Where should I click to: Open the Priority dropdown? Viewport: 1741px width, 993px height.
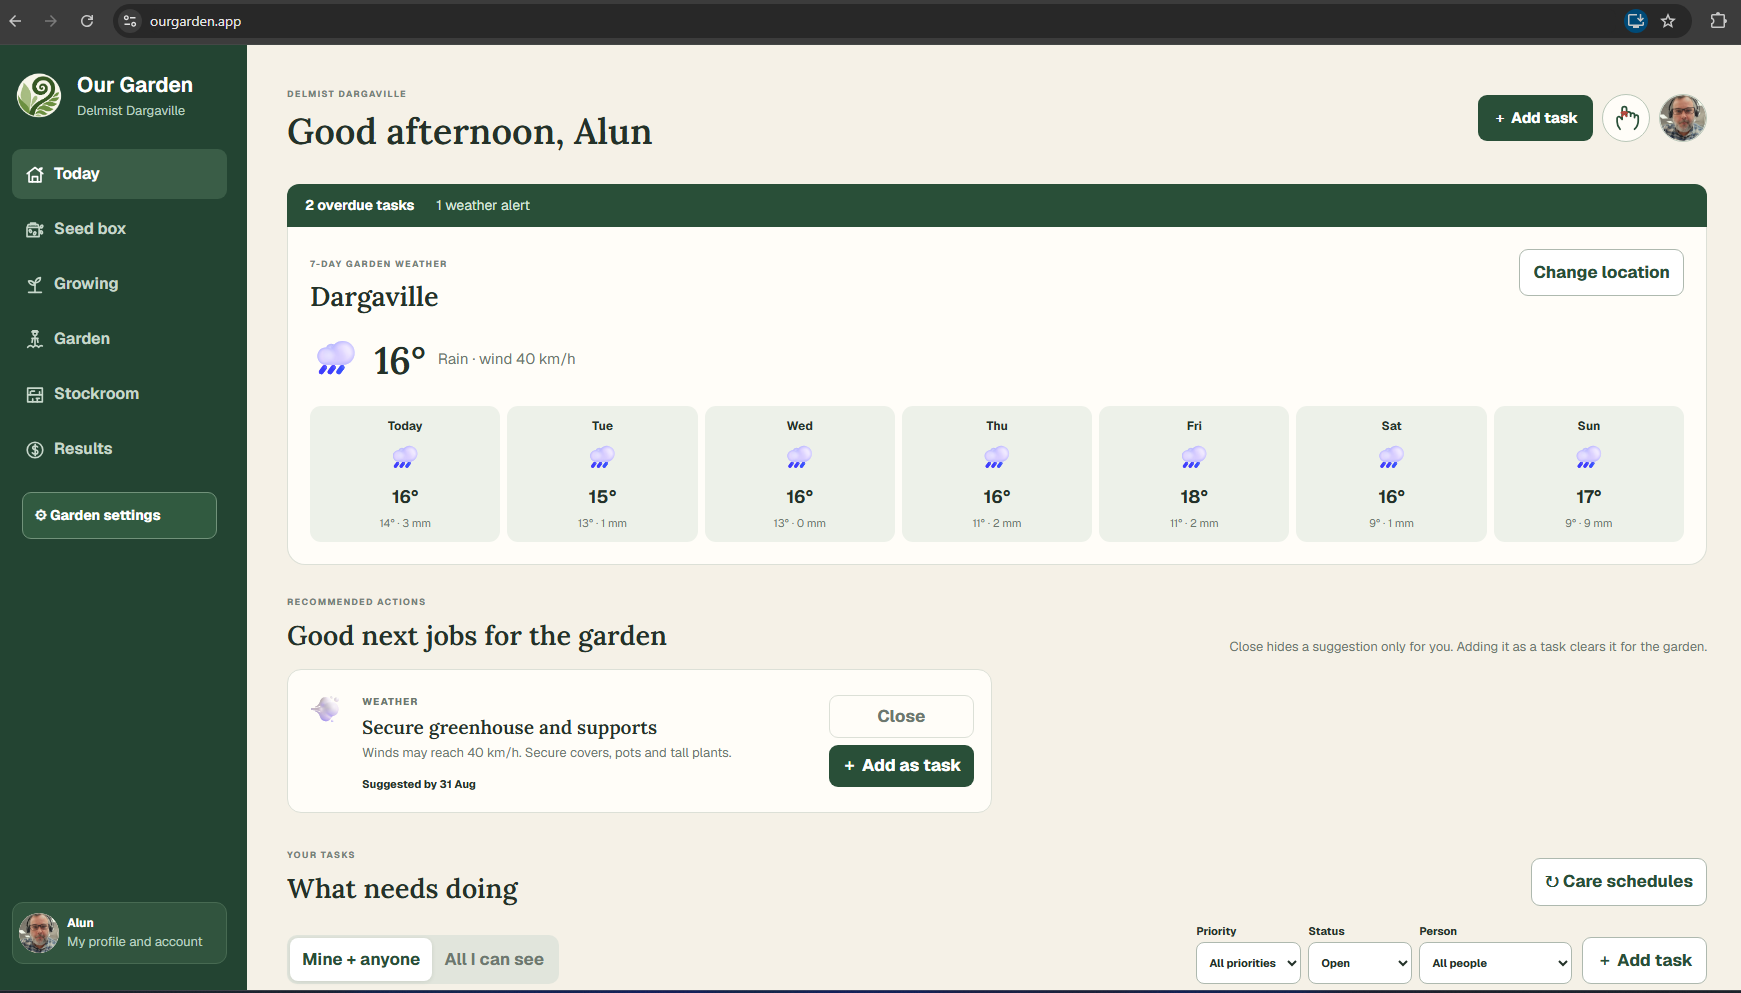click(1248, 963)
